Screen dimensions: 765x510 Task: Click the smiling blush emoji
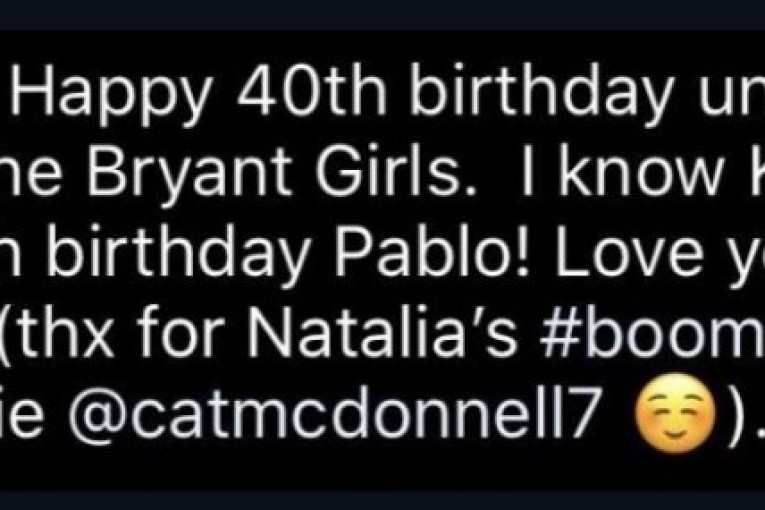pos(674,414)
